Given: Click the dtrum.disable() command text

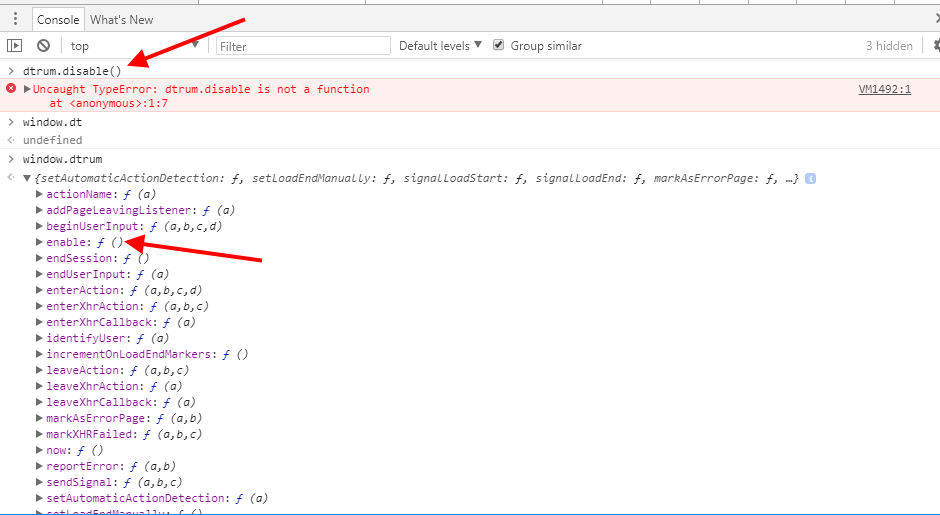Looking at the screenshot, I should [x=72, y=71].
